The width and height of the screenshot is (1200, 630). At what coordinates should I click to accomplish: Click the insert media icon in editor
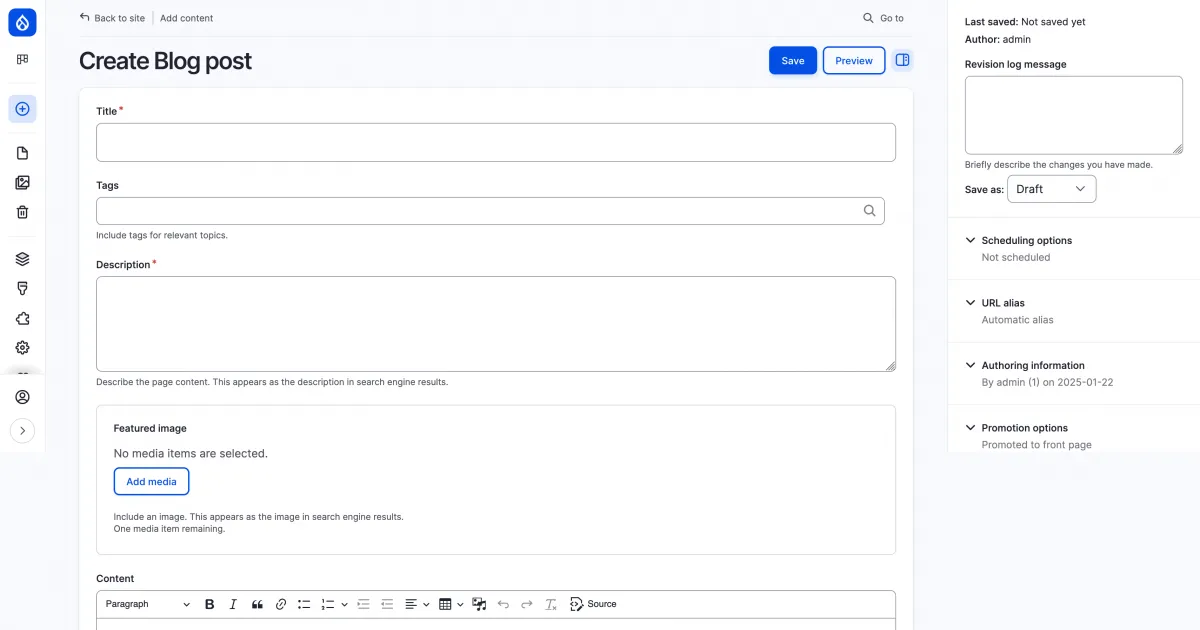(x=480, y=604)
